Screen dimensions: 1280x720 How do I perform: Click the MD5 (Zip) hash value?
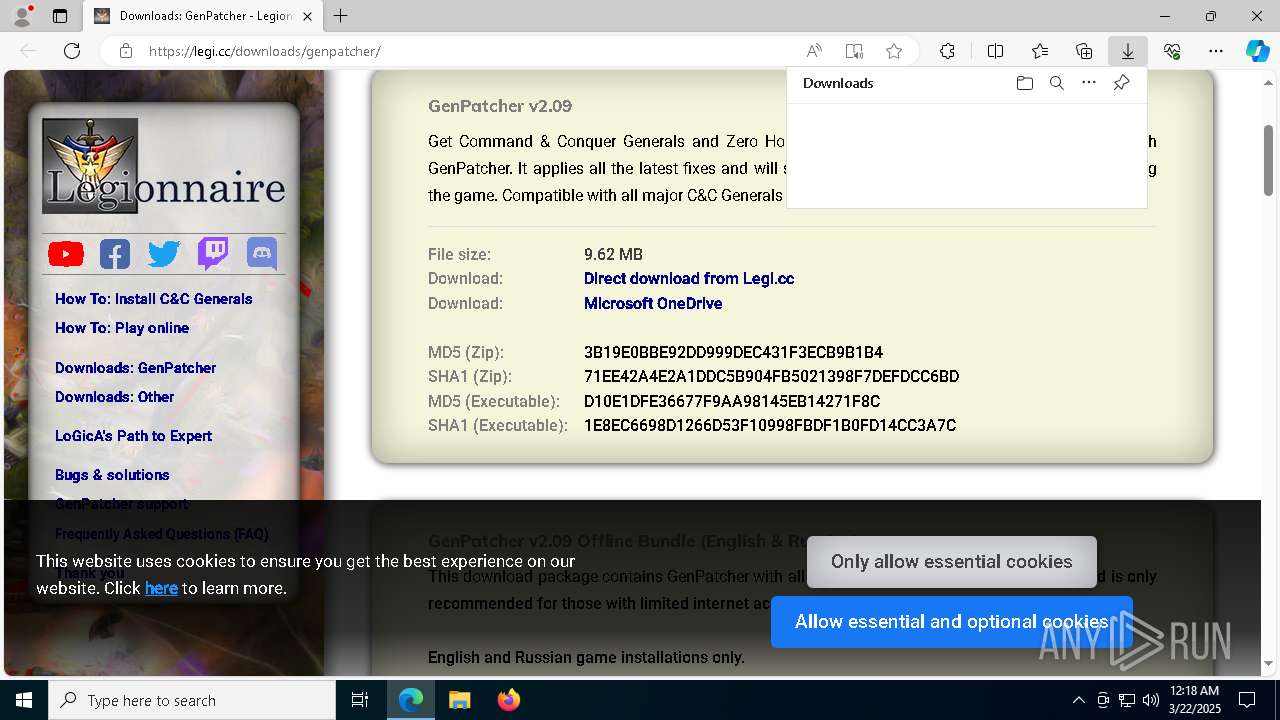[733, 352]
